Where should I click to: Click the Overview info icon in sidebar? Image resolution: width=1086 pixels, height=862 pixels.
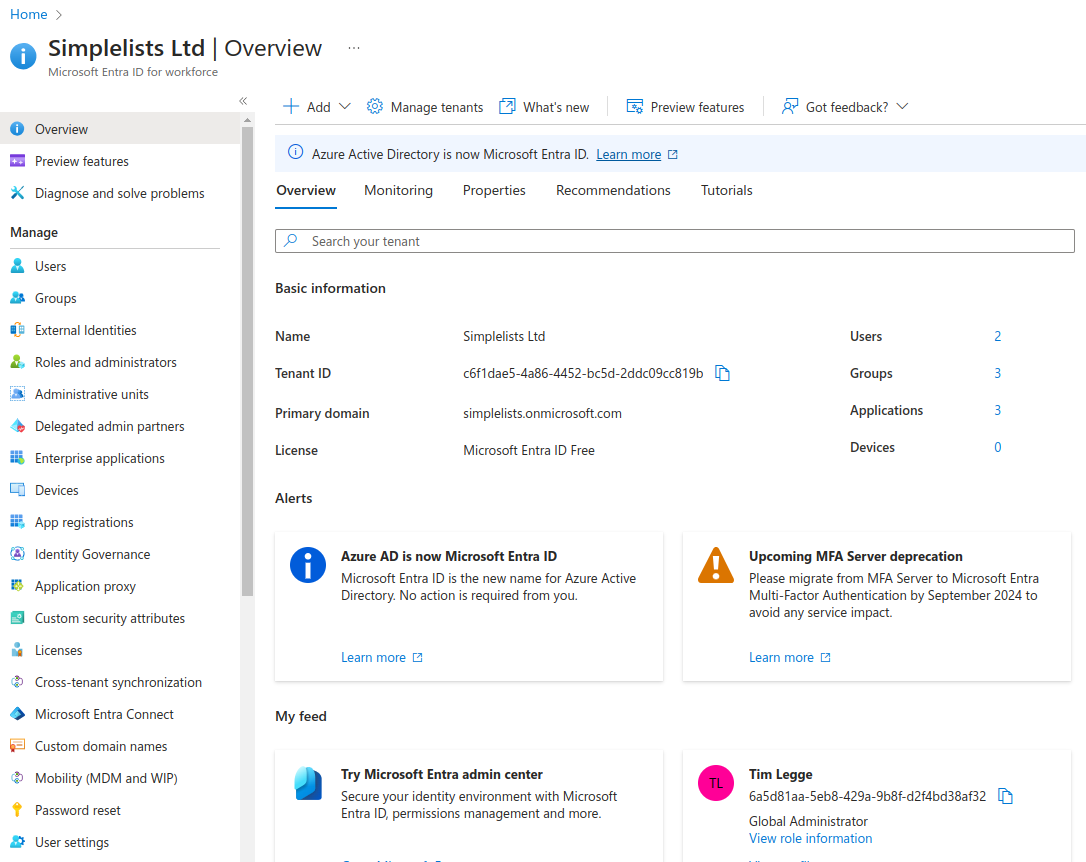point(17,129)
